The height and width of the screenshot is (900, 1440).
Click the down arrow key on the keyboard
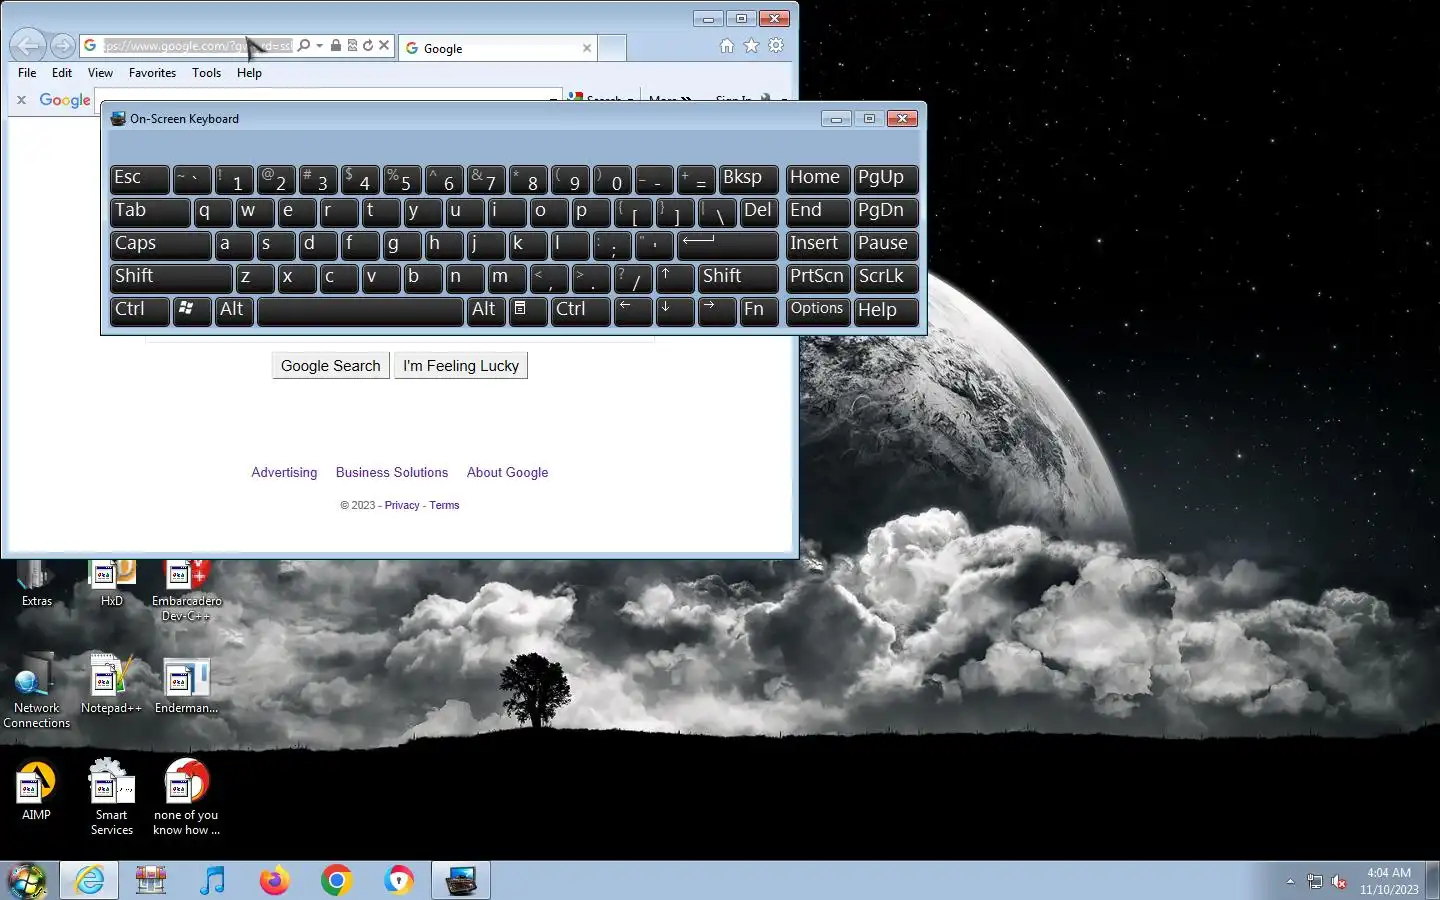pos(675,311)
